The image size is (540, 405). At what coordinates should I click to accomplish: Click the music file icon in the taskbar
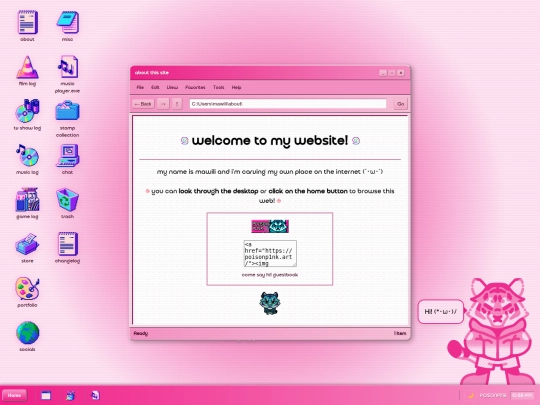pyautogui.click(x=95, y=395)
